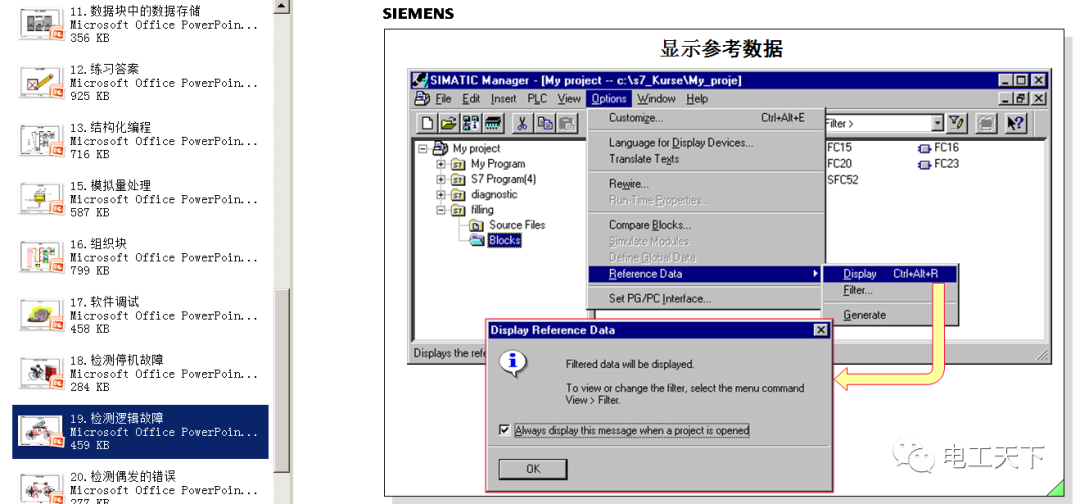Select the FC15 block entry
This screenshot has width=1080, height=504.
click(x=840, y=147)
